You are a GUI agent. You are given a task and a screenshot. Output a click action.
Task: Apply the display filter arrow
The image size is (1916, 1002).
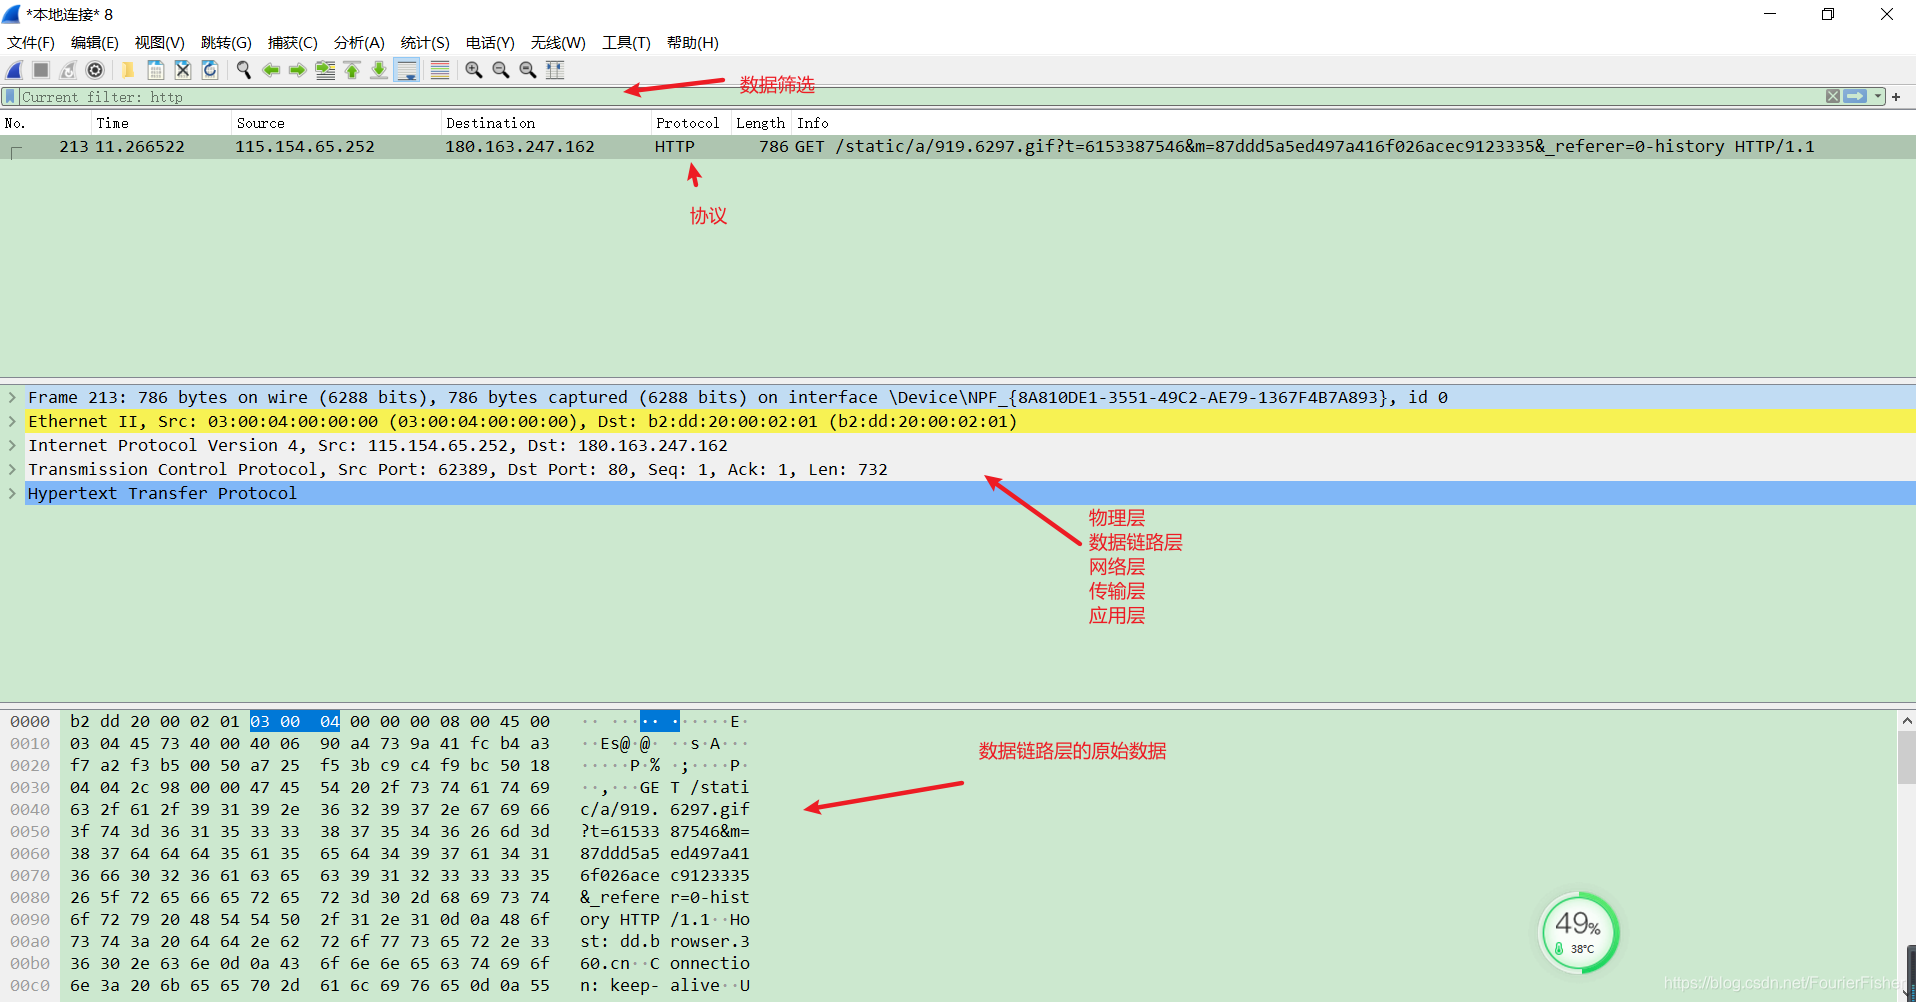1855,97
